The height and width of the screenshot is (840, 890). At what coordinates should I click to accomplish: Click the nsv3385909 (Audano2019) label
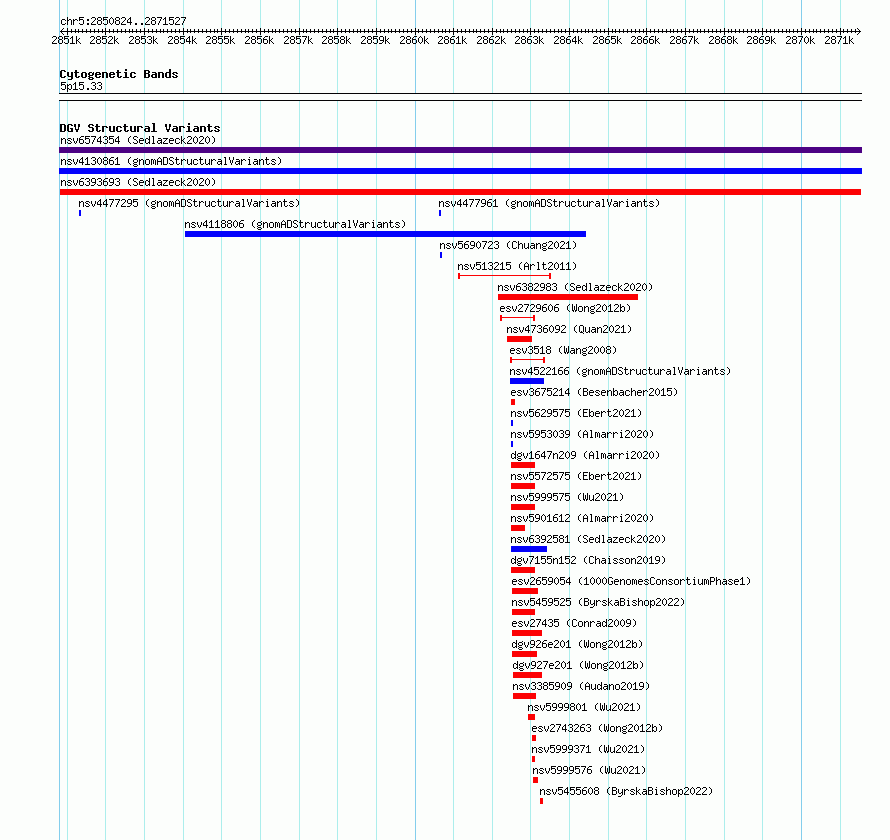[x=581, y=686]
